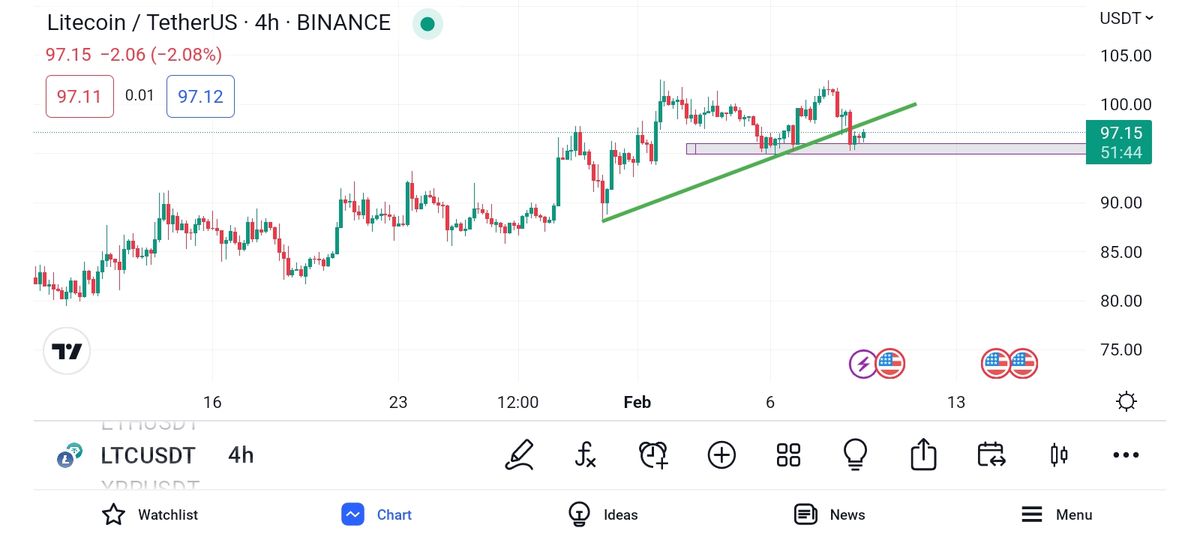The width and height of the screenshot is (1200, 540).
Task: Switch to the Watchlist tab
Action: (150, 515)
